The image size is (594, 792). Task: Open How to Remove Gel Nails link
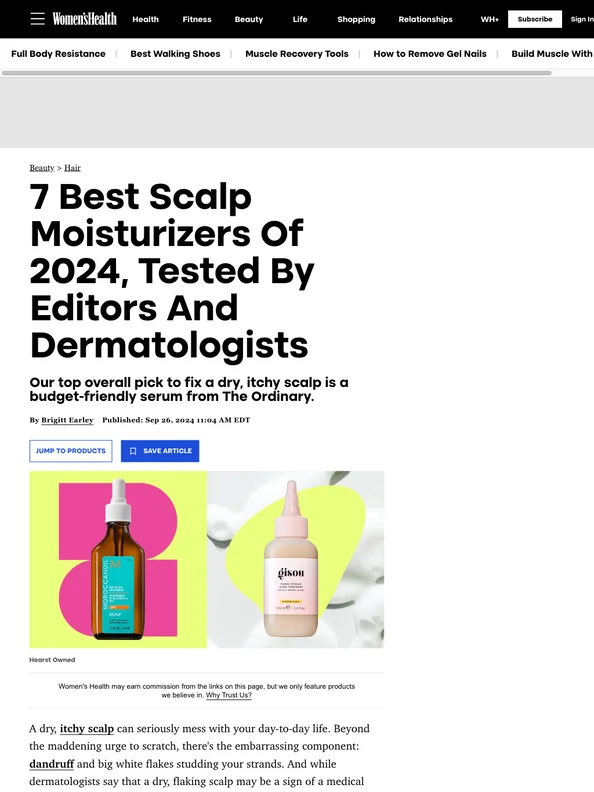430,54
